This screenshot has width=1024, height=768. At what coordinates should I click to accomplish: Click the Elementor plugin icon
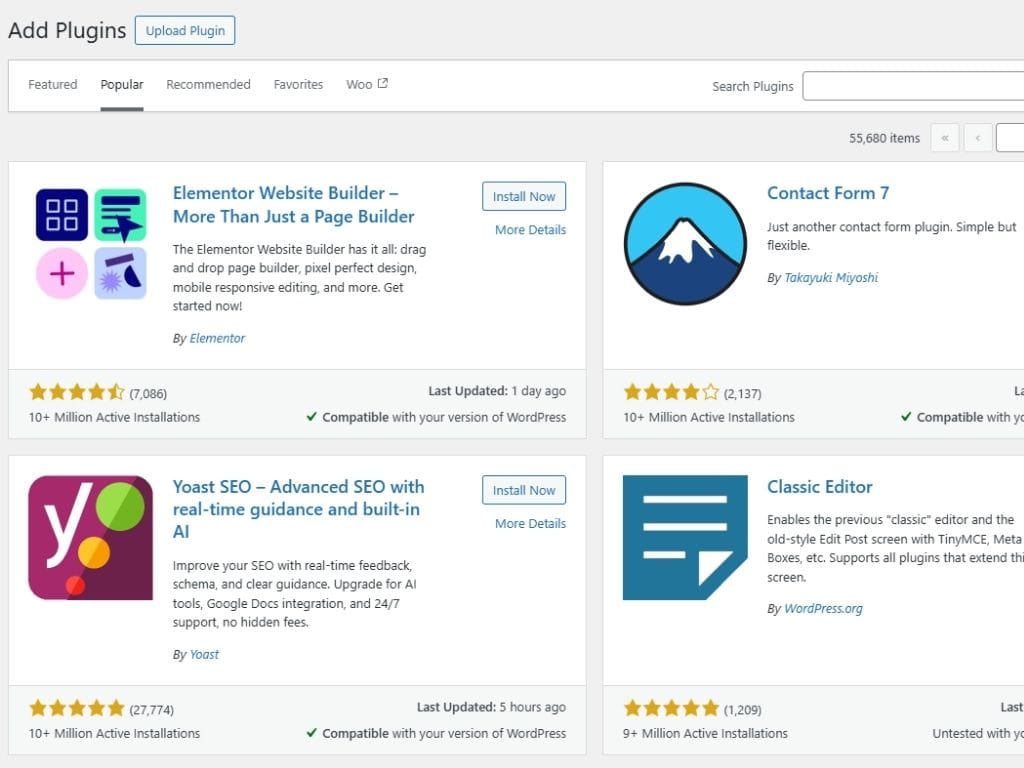[x=91, y=244]
